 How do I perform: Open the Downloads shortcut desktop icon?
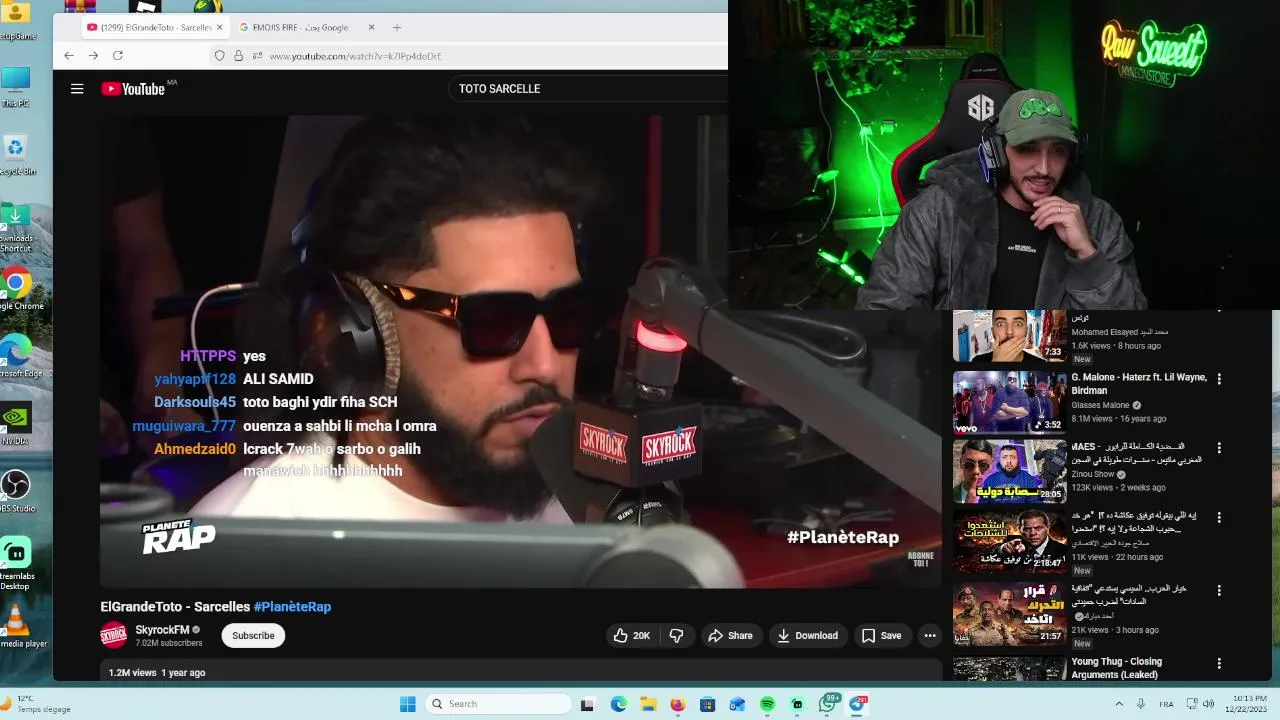pyautogui.click(x=15, y=226)
